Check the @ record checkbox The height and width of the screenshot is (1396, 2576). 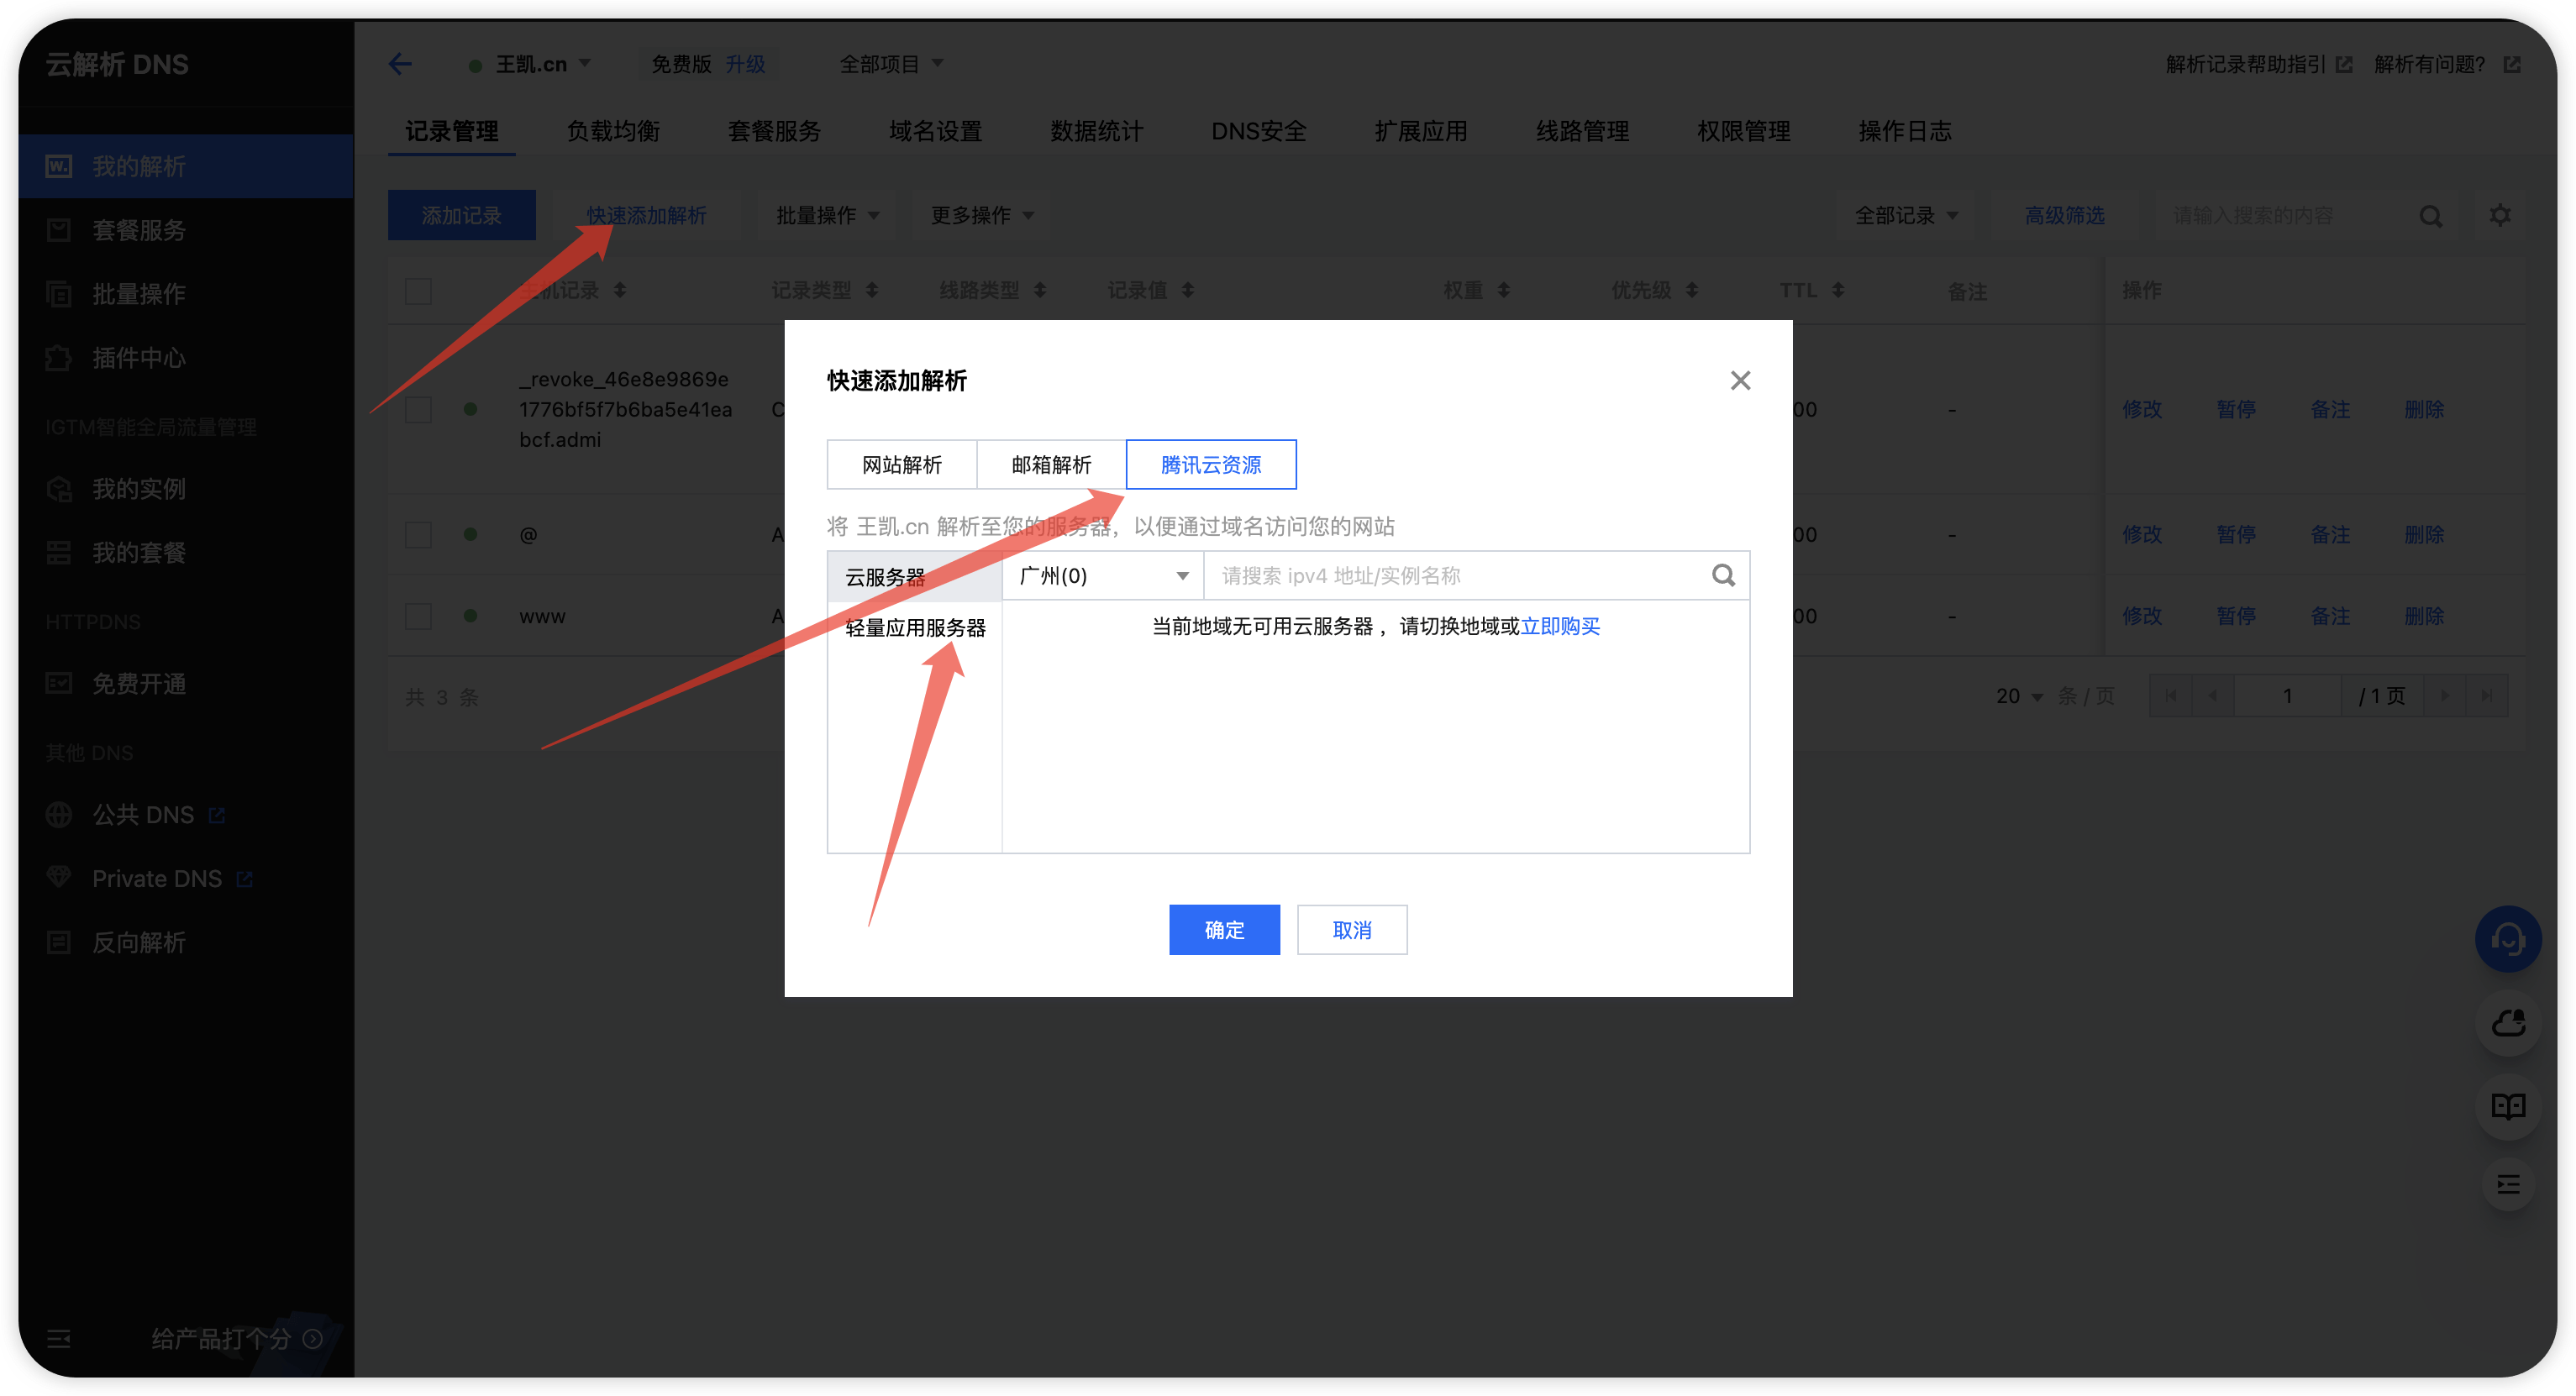pyautogui.click(x=418, y=535)
